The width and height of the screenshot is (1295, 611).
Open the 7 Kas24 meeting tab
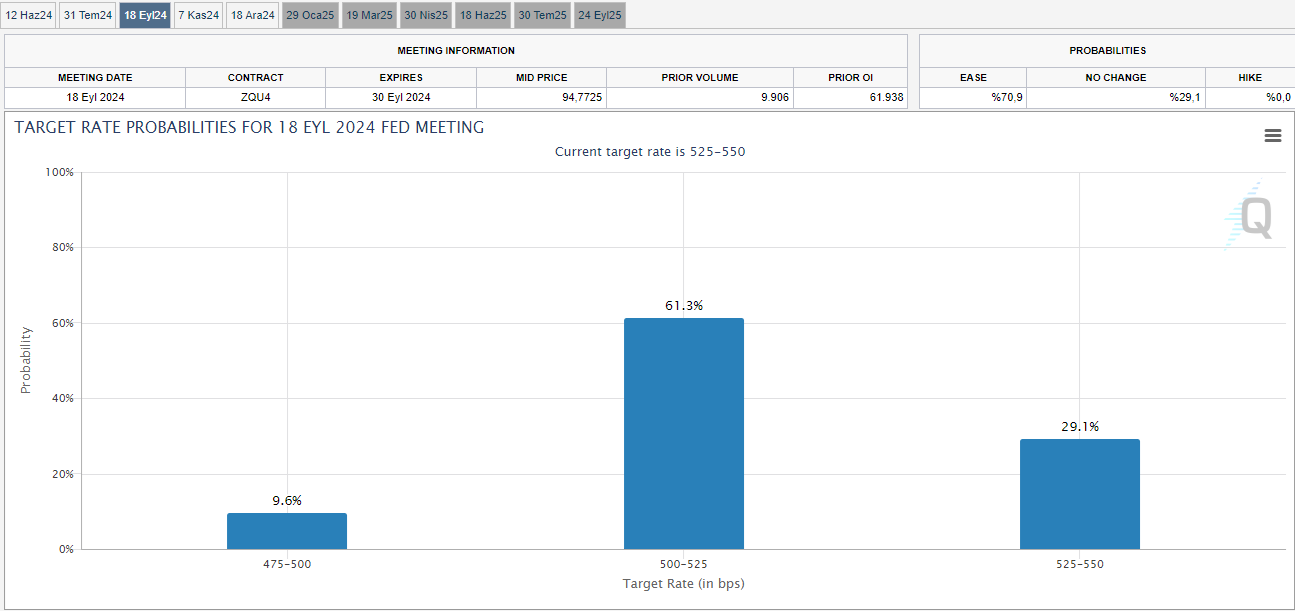(x=198, y=15)
